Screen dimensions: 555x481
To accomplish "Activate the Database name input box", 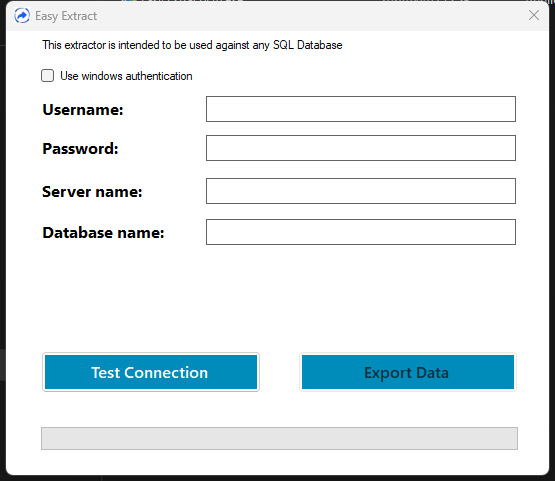I will (361, 232).
